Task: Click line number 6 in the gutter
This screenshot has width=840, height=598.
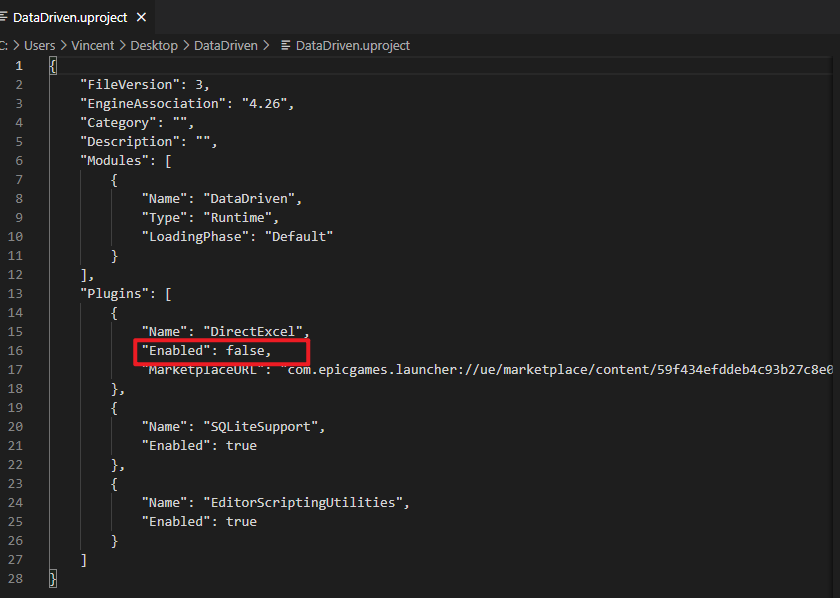Action: tap(19, 160)
